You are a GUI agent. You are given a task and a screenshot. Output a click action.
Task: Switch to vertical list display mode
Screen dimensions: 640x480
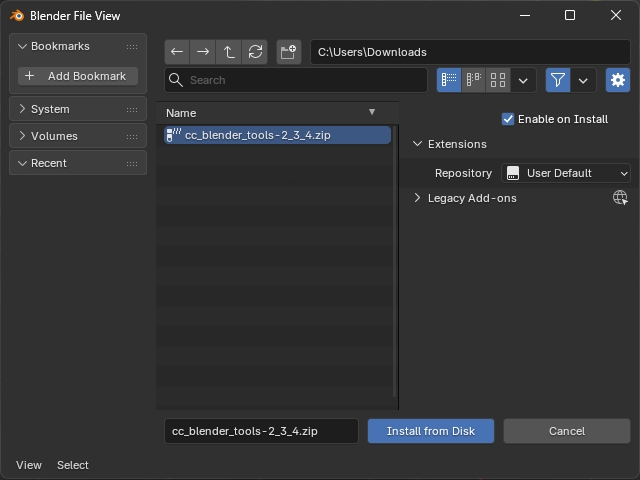click(449, 80)
